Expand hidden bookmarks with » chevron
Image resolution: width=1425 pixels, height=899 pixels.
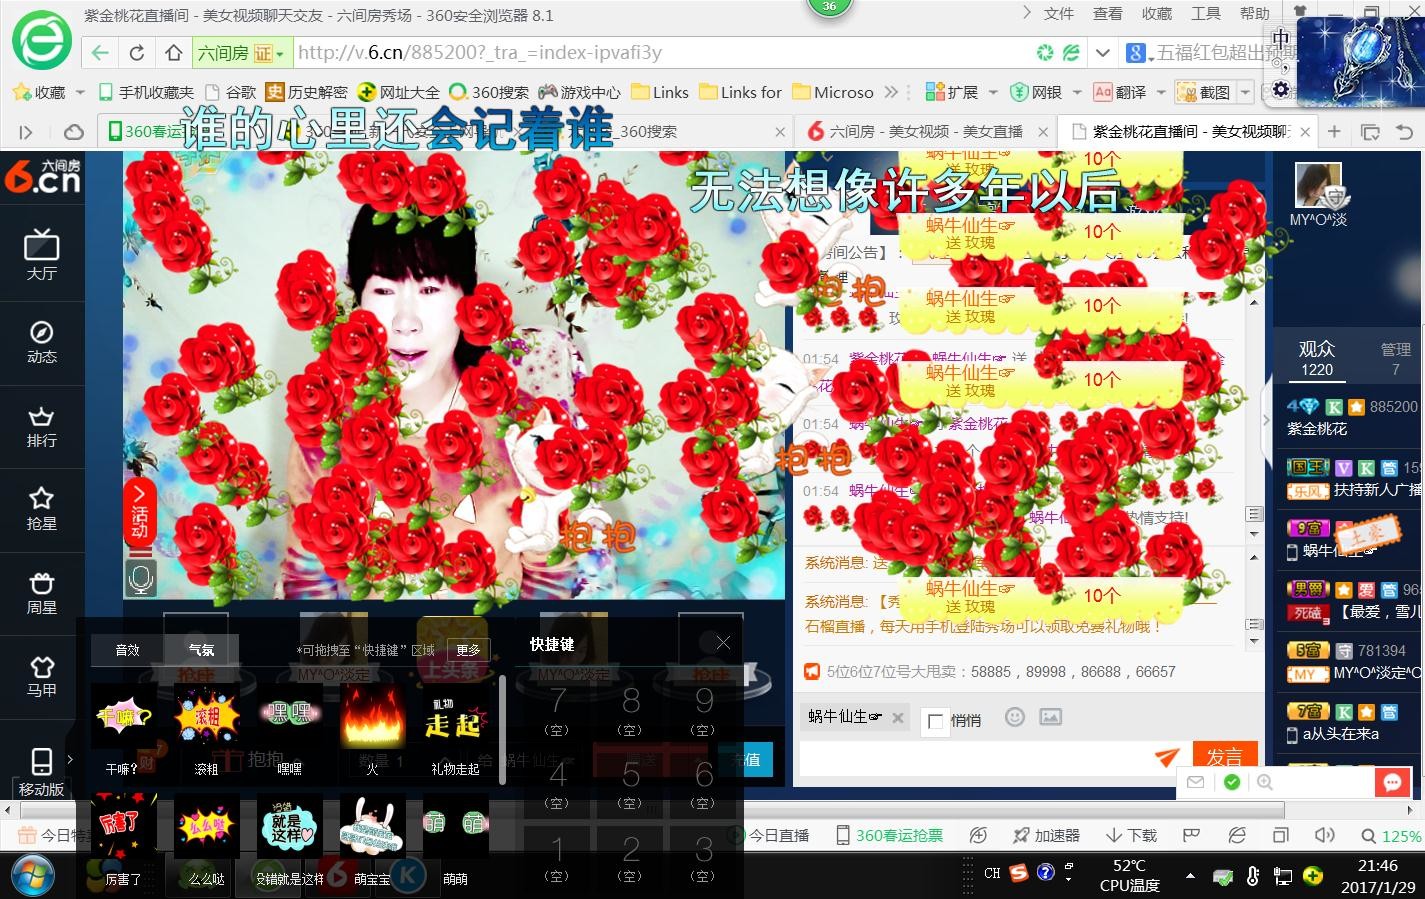pyautogui.click(x=890, y=92)
